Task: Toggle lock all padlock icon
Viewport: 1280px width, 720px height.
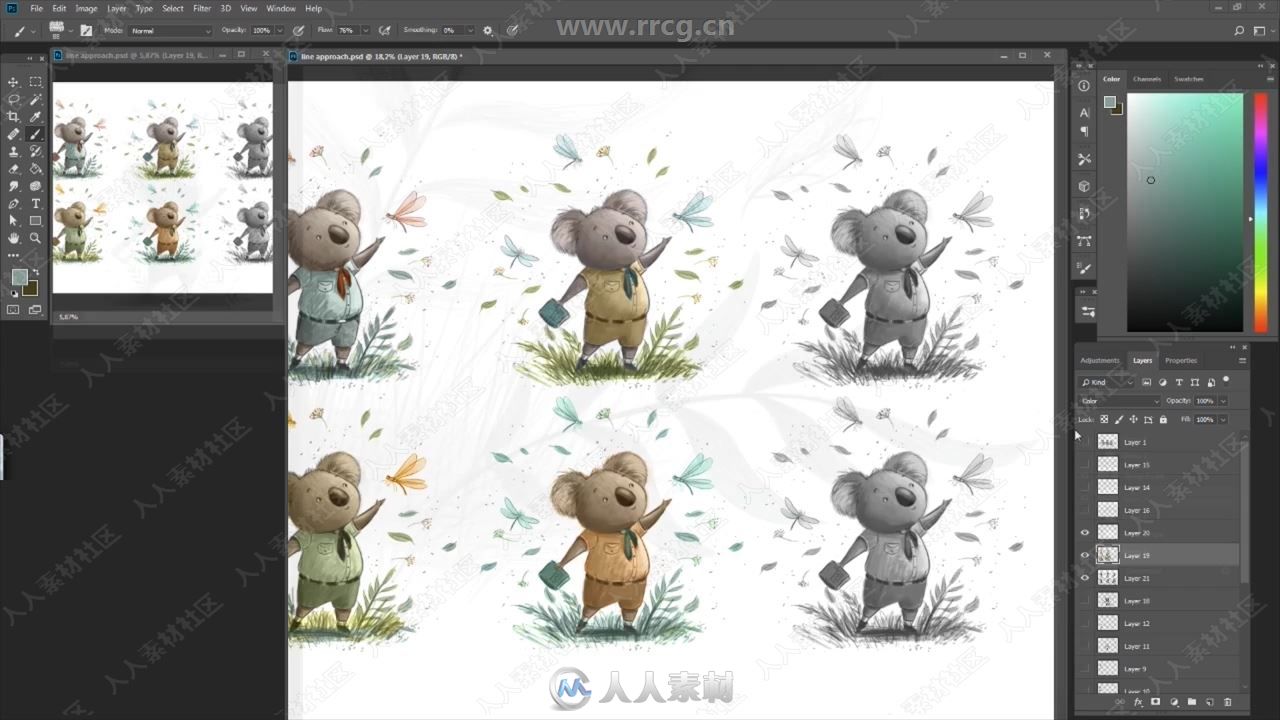Action: click(x=1163, y=419)
